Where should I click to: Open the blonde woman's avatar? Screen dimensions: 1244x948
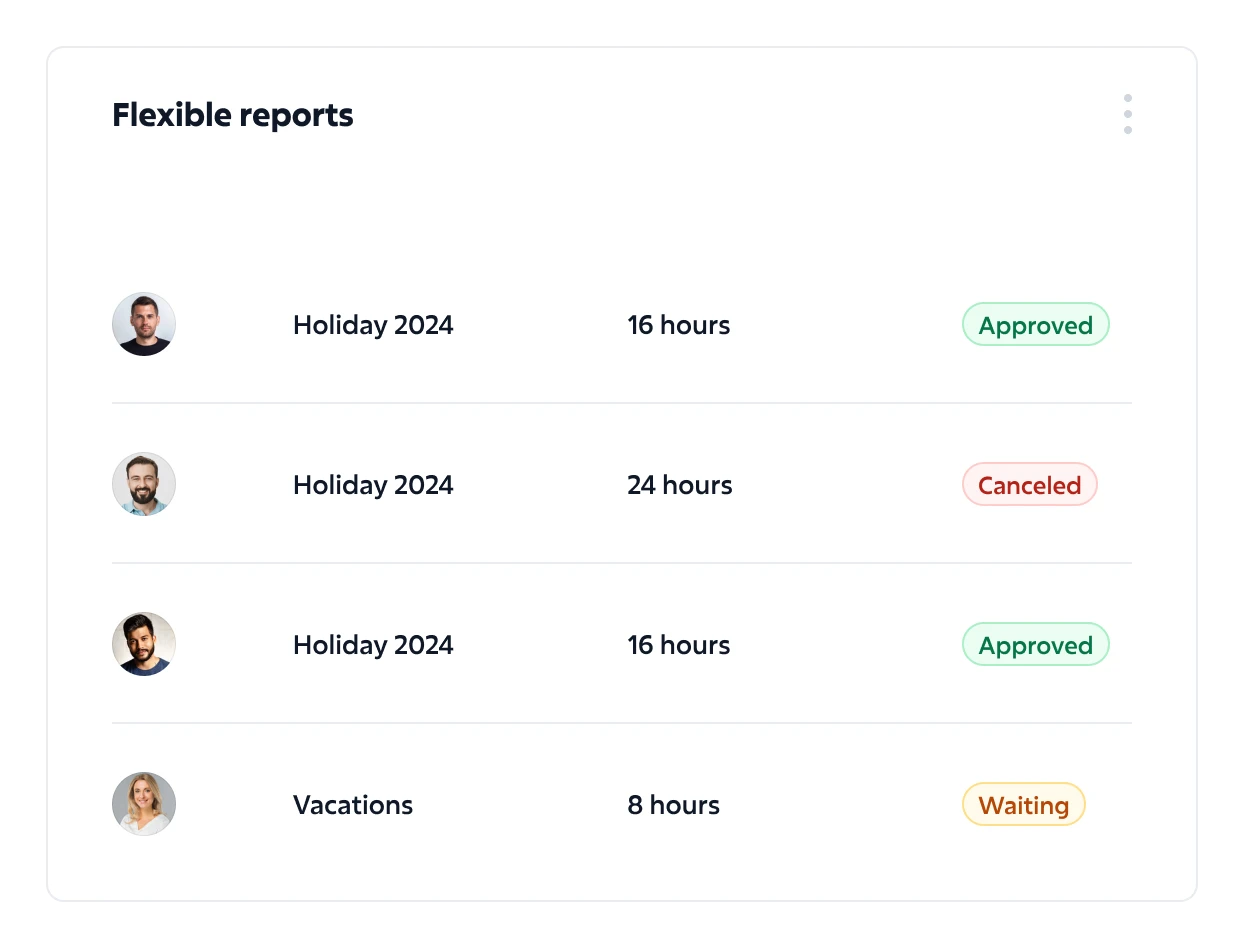[144, 804]
